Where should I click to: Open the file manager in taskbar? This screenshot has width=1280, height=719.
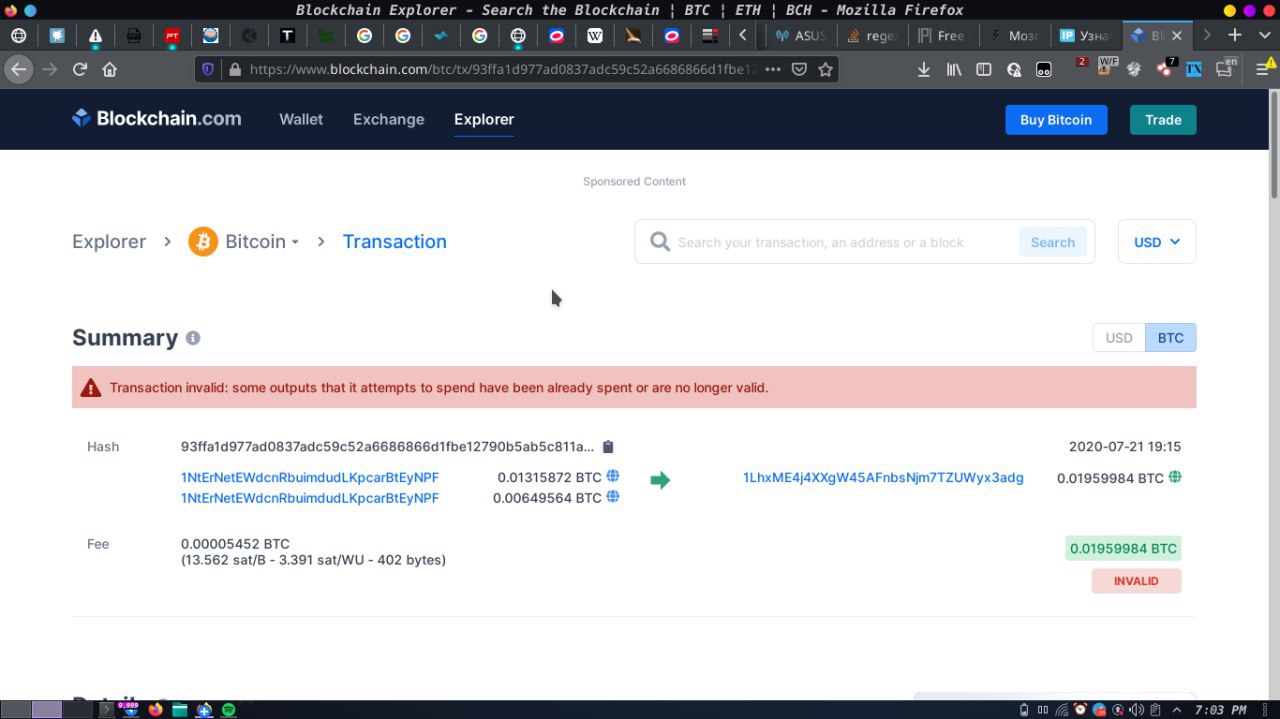click(x=180, y=709)
